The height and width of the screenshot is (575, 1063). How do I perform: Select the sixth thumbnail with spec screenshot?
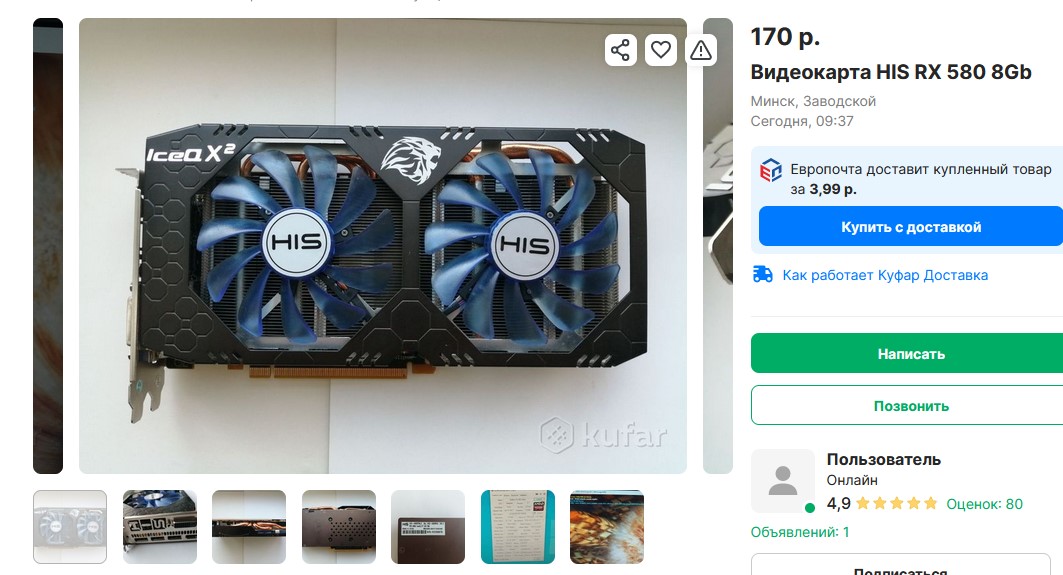click(518, 527)
